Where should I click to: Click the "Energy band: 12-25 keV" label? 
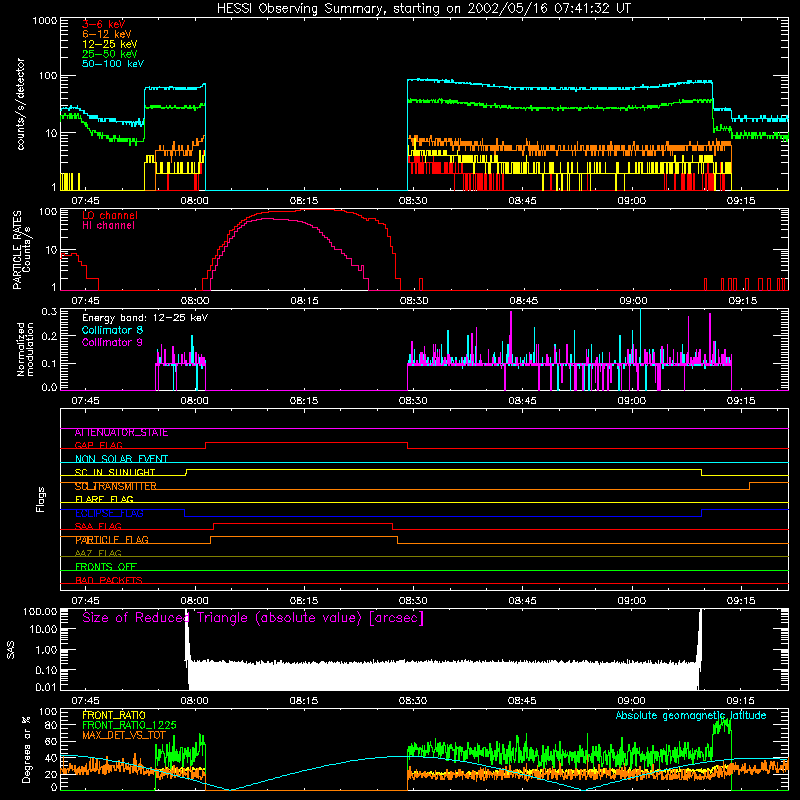[x=145, y=318]
